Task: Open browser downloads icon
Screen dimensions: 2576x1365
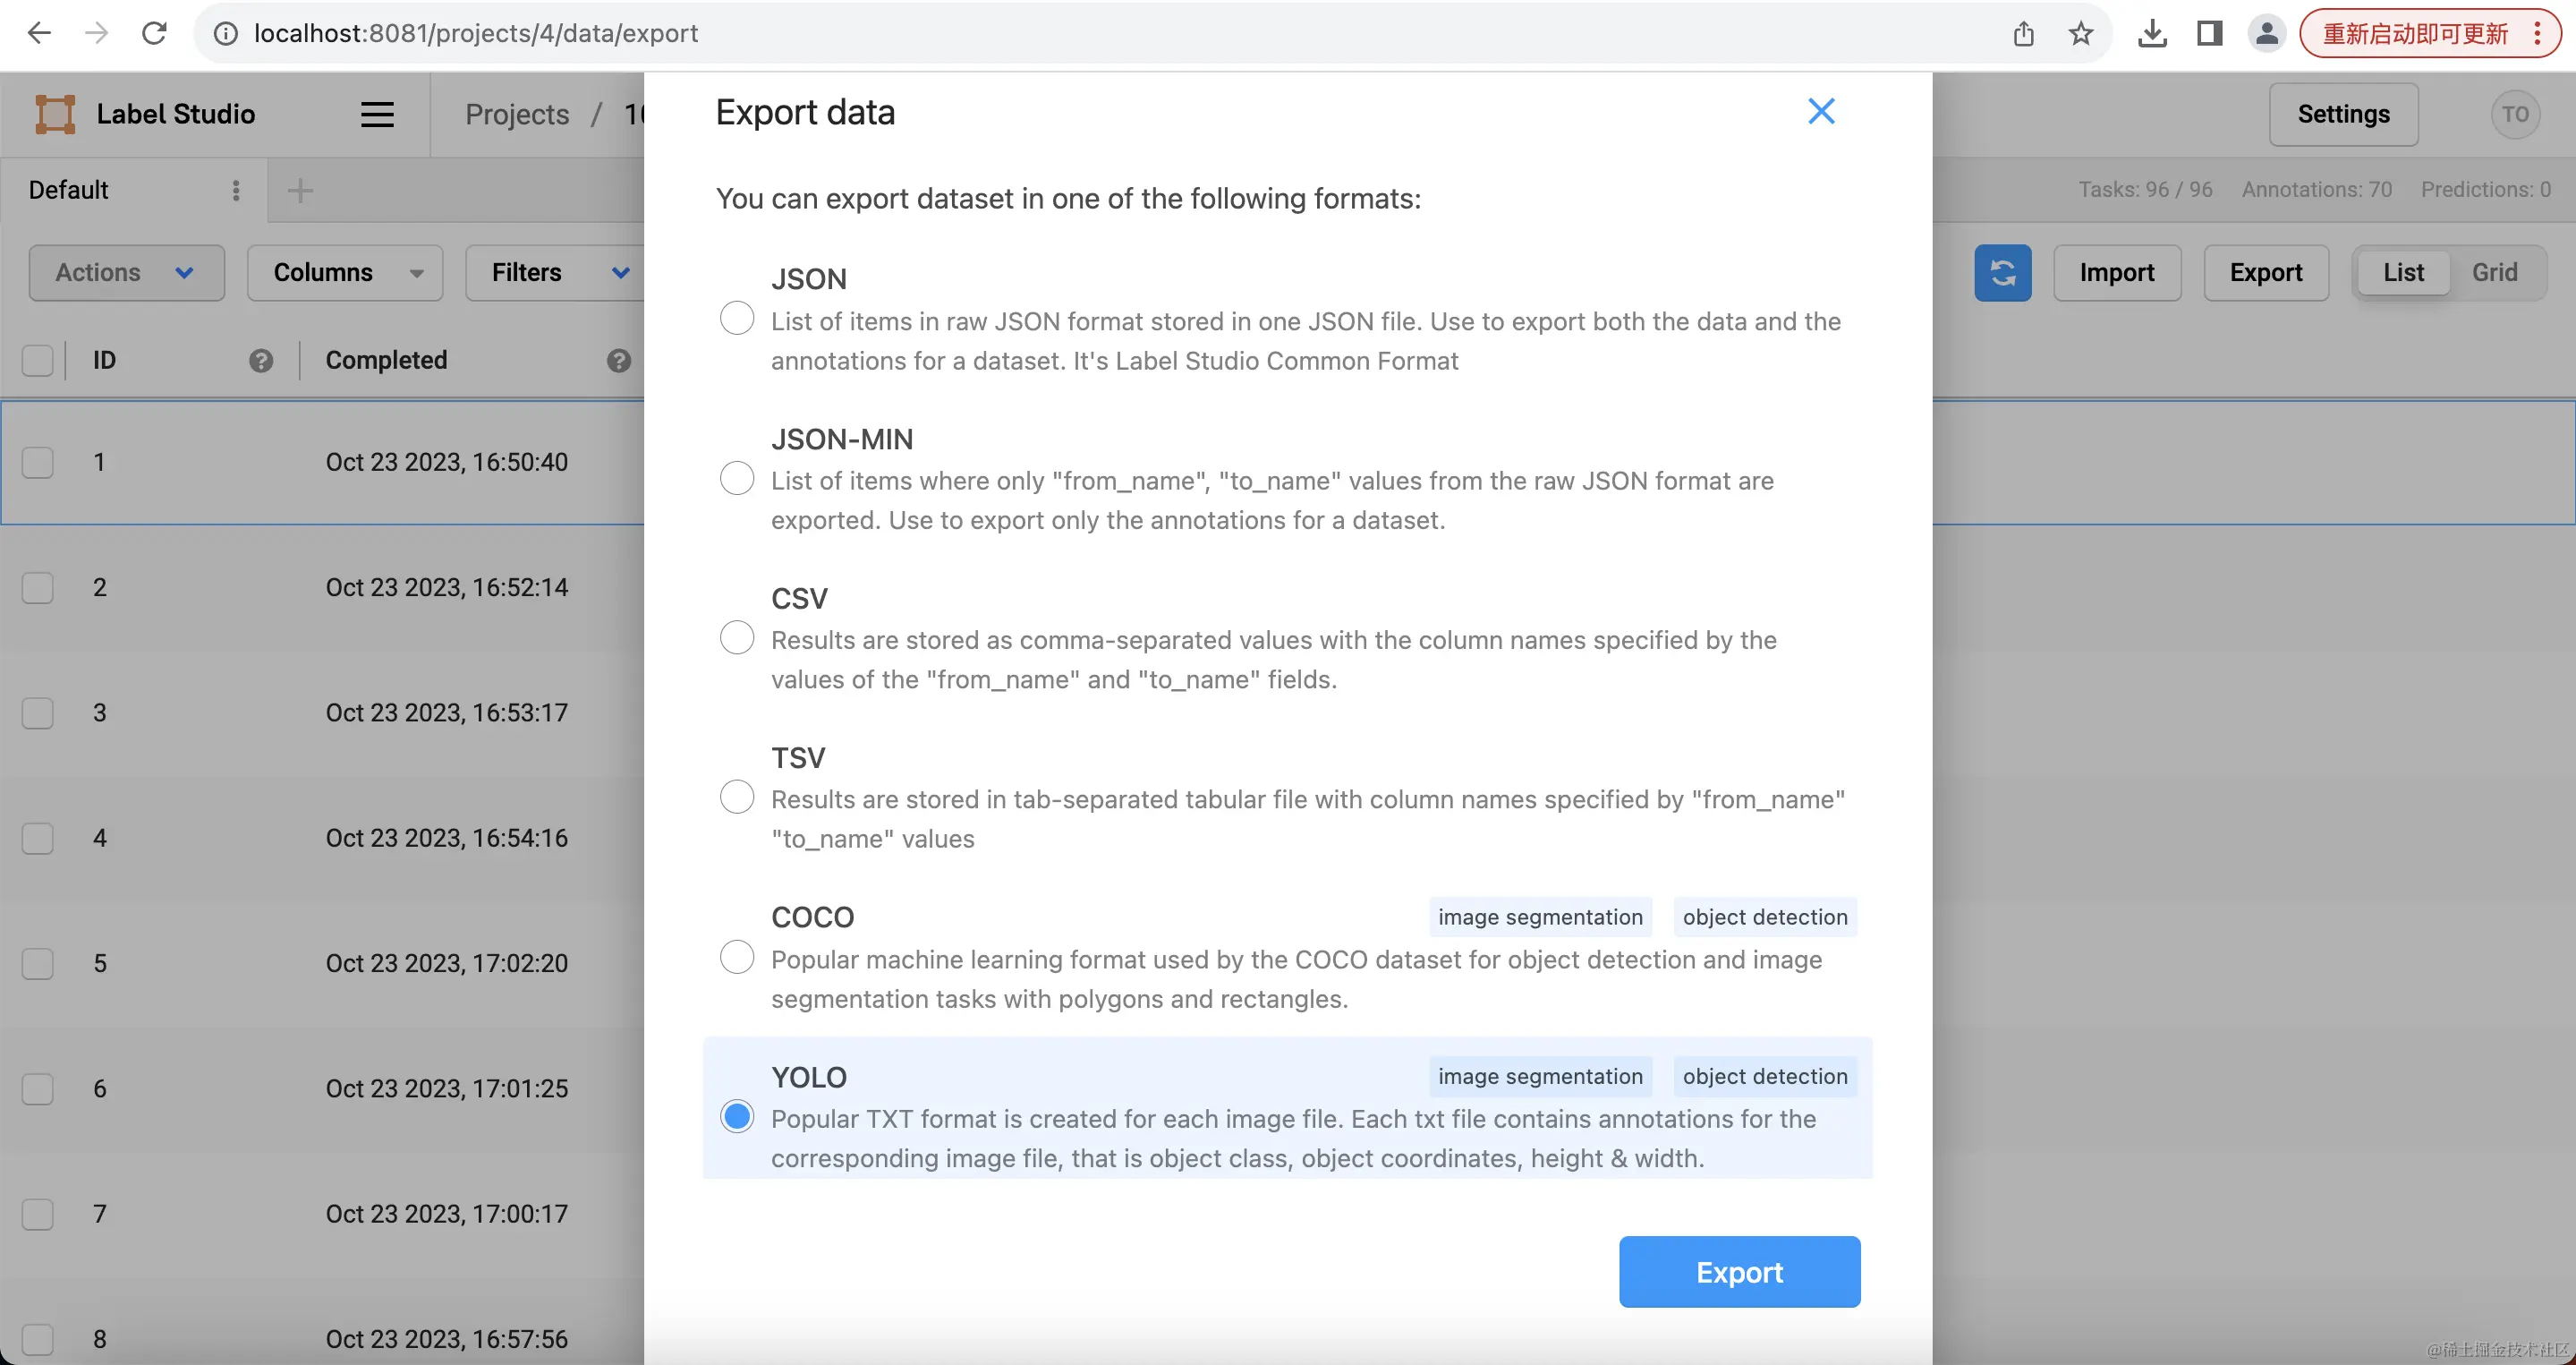Action: [2152, 33]
